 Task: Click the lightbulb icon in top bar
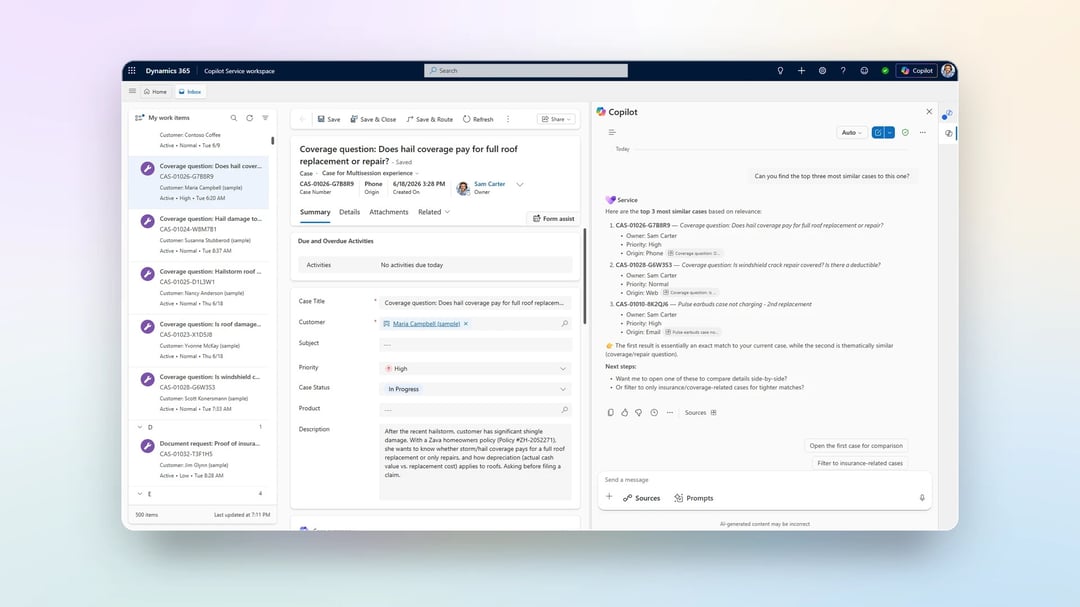point(780,70)
